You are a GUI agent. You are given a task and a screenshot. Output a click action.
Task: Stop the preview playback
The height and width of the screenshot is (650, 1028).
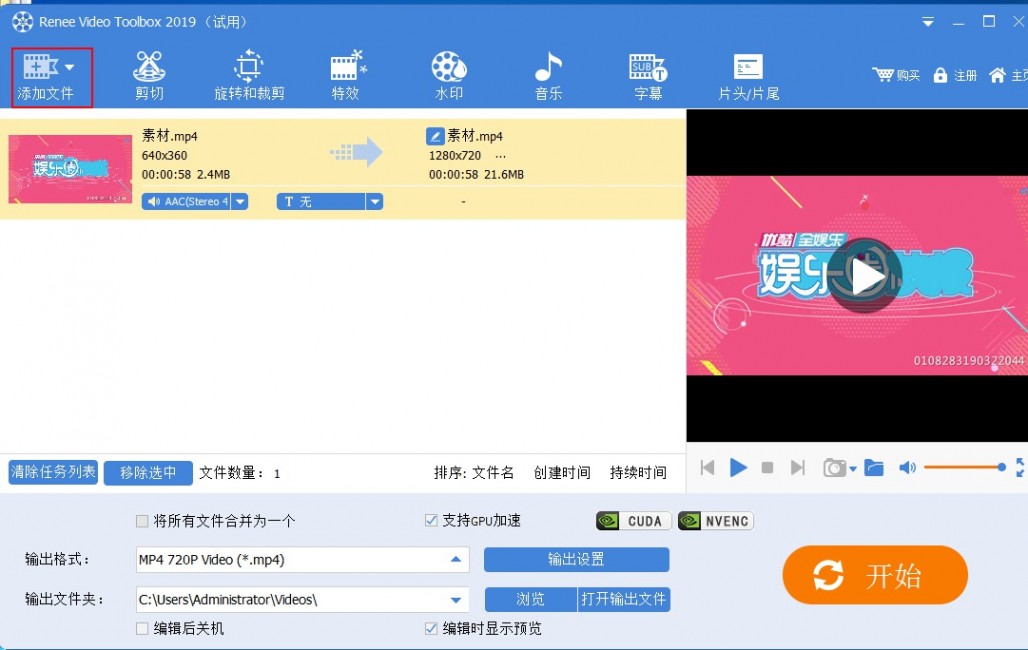coord(767,468)
